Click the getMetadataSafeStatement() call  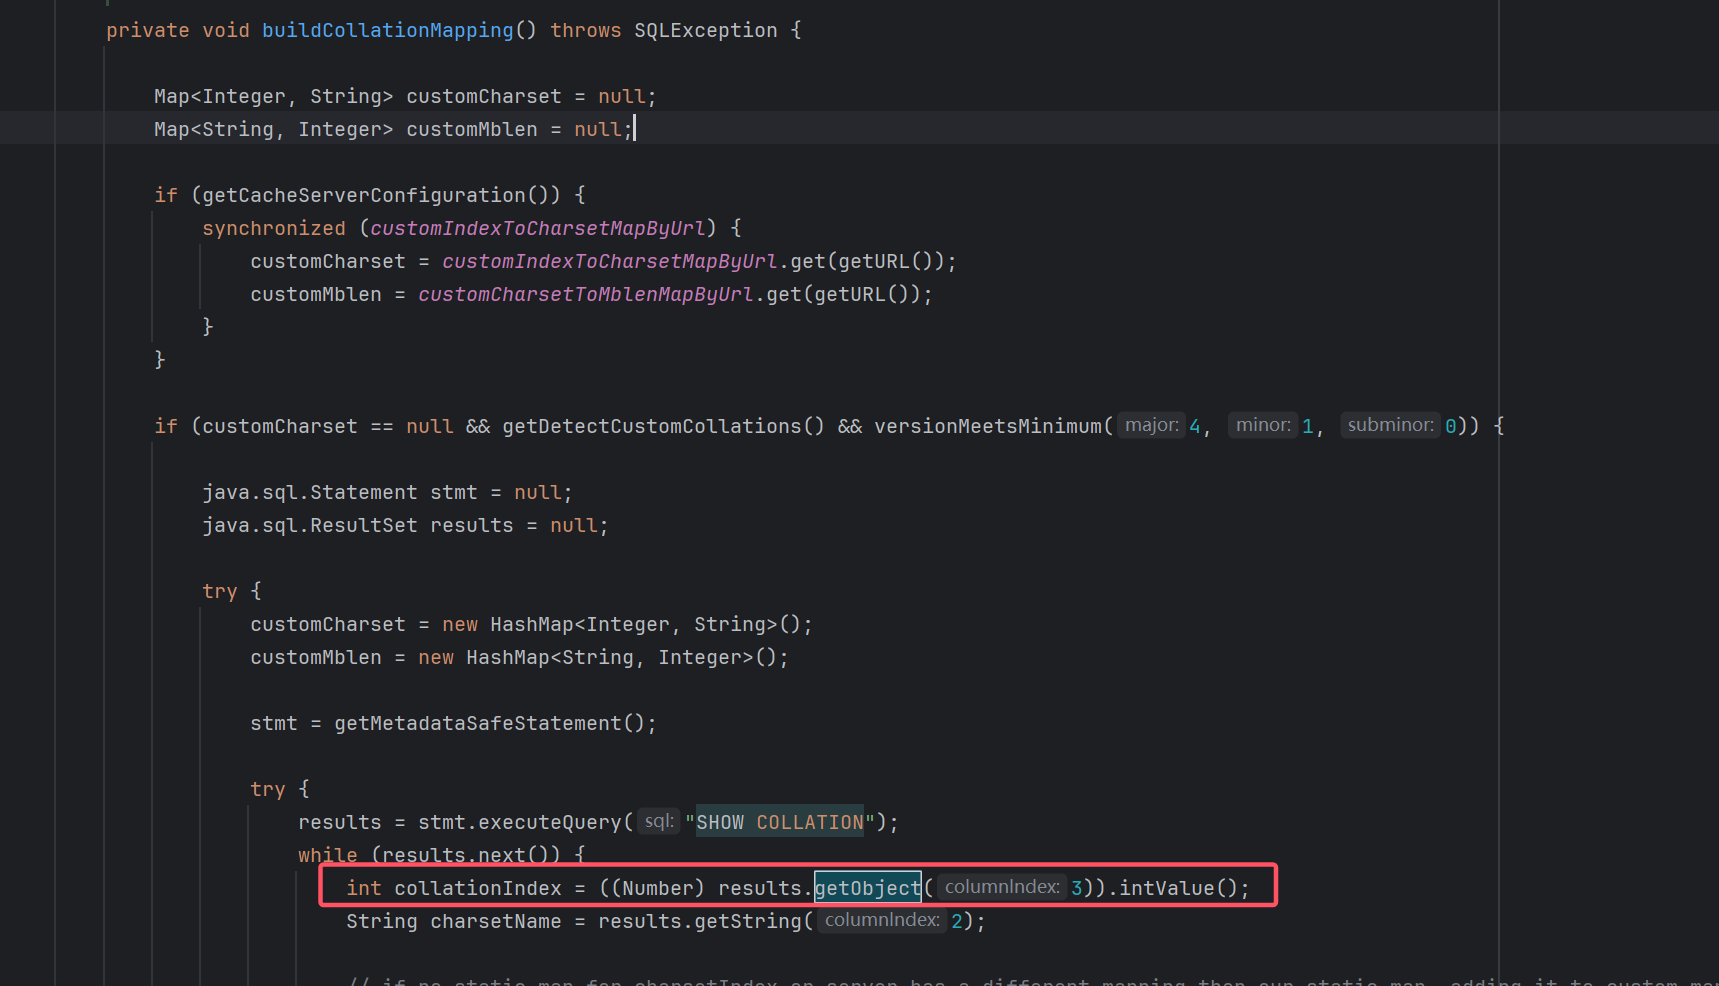(x=490, y=723)
